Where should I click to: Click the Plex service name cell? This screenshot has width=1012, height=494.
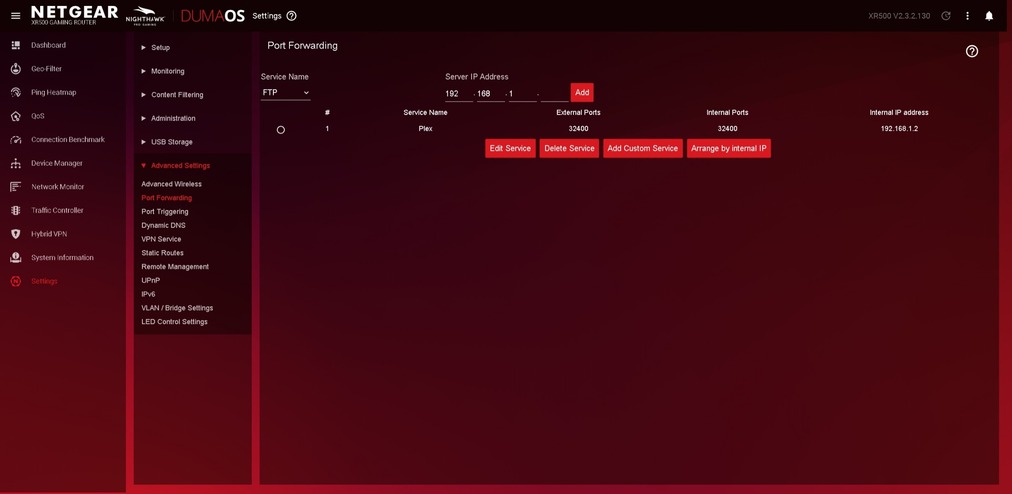click(425, 129)
